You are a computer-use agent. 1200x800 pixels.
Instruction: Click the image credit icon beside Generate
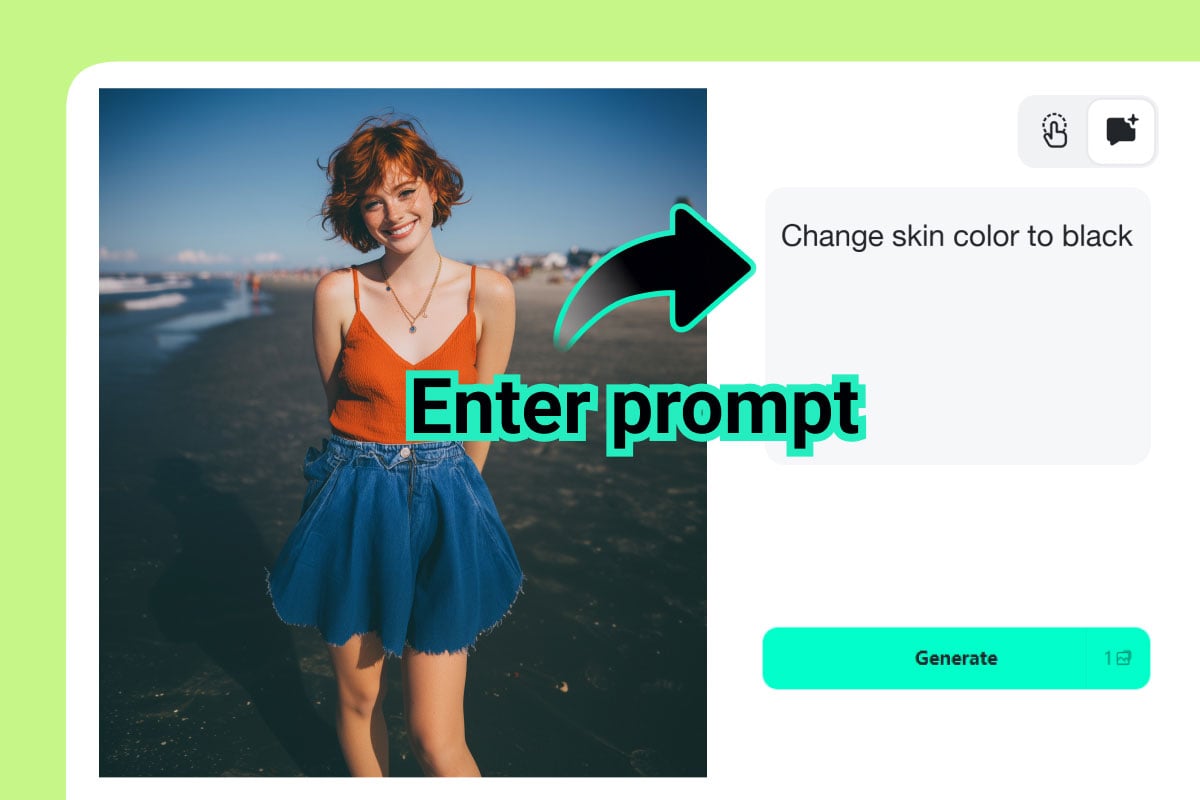click(x=1125, y=658)
